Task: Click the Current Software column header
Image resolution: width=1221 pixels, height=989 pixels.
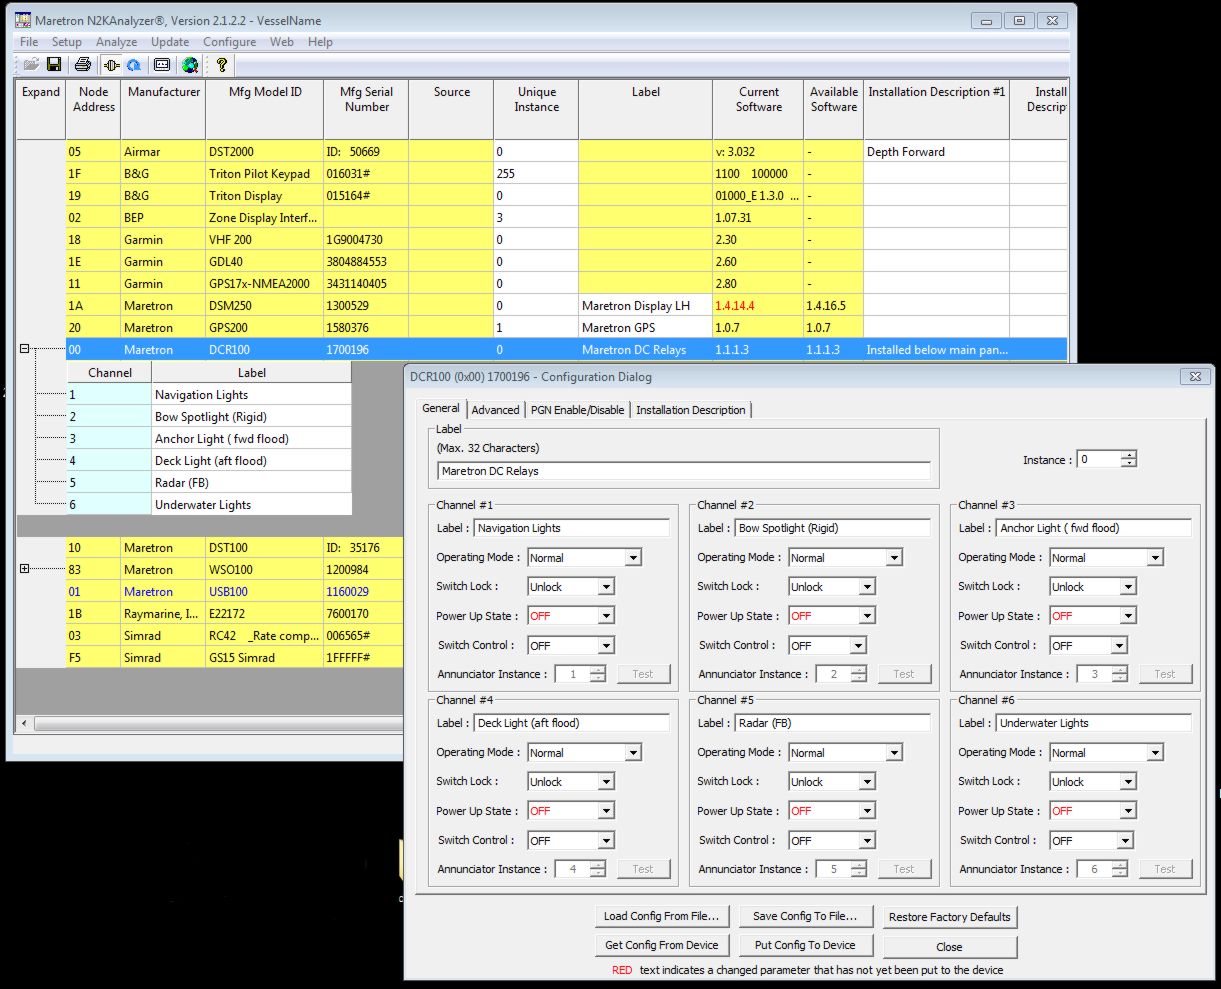Action: 759,109
